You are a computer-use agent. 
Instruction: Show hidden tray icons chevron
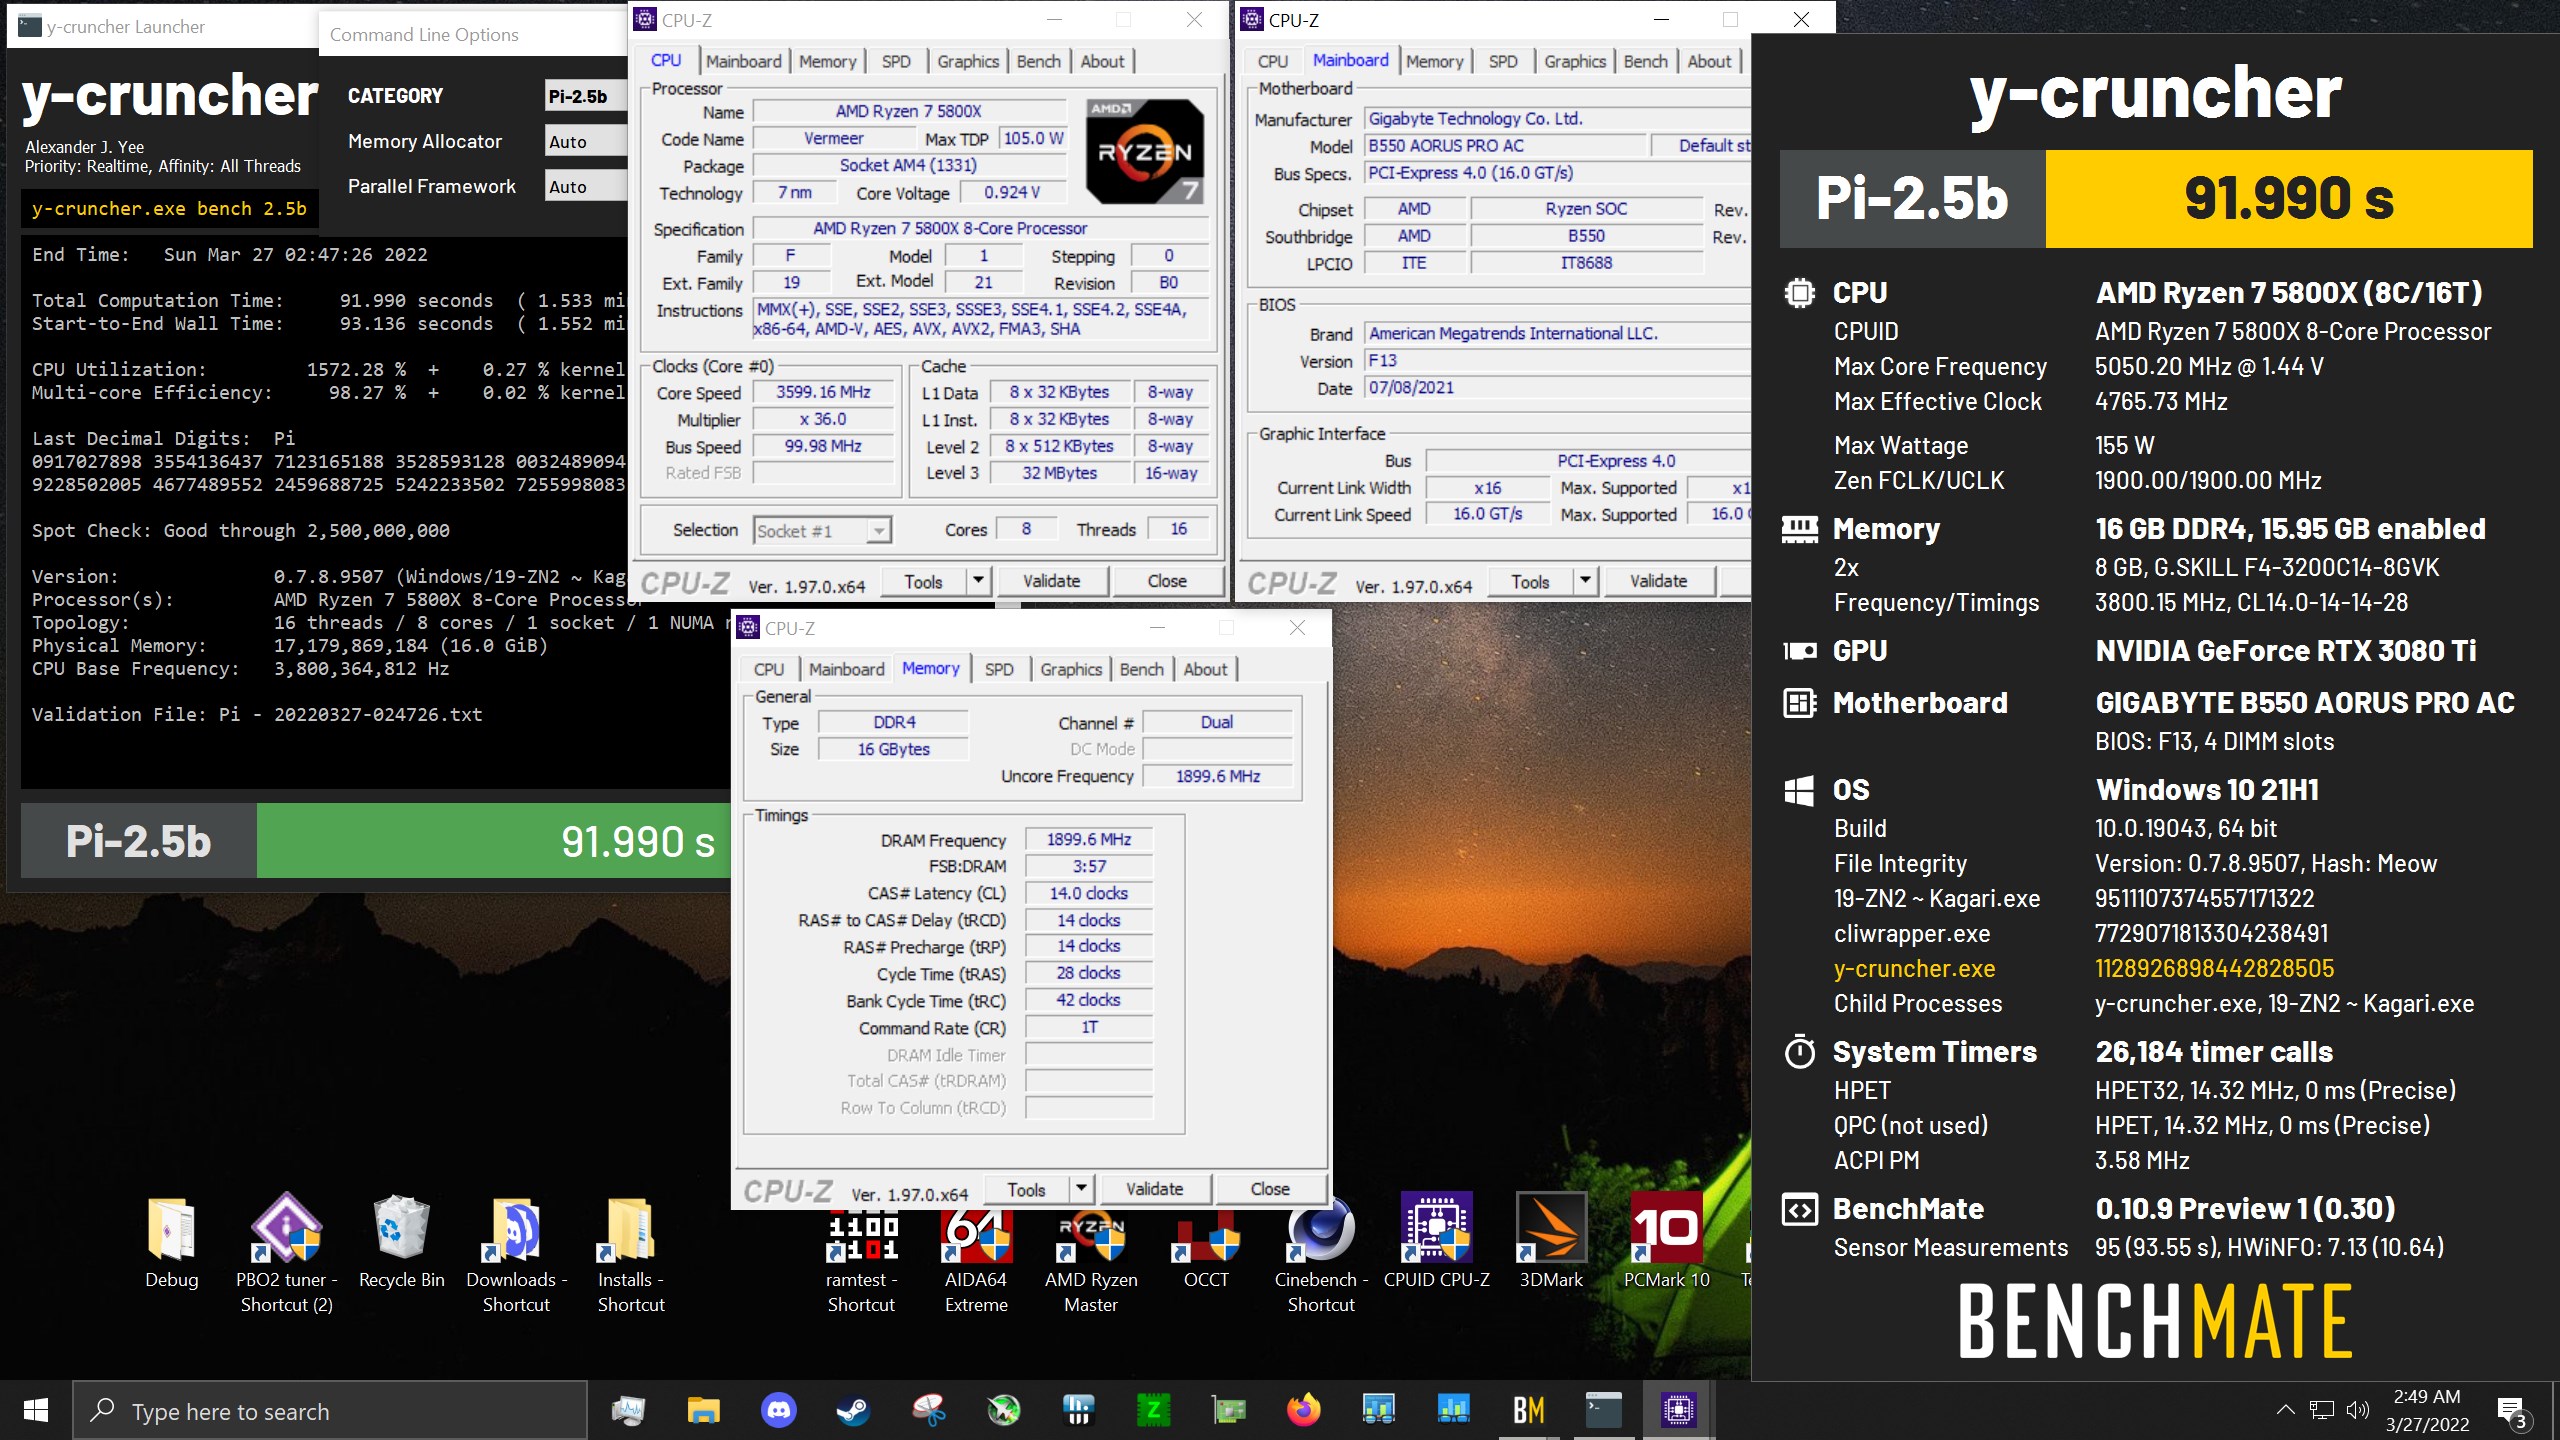pos(2285,1411)
